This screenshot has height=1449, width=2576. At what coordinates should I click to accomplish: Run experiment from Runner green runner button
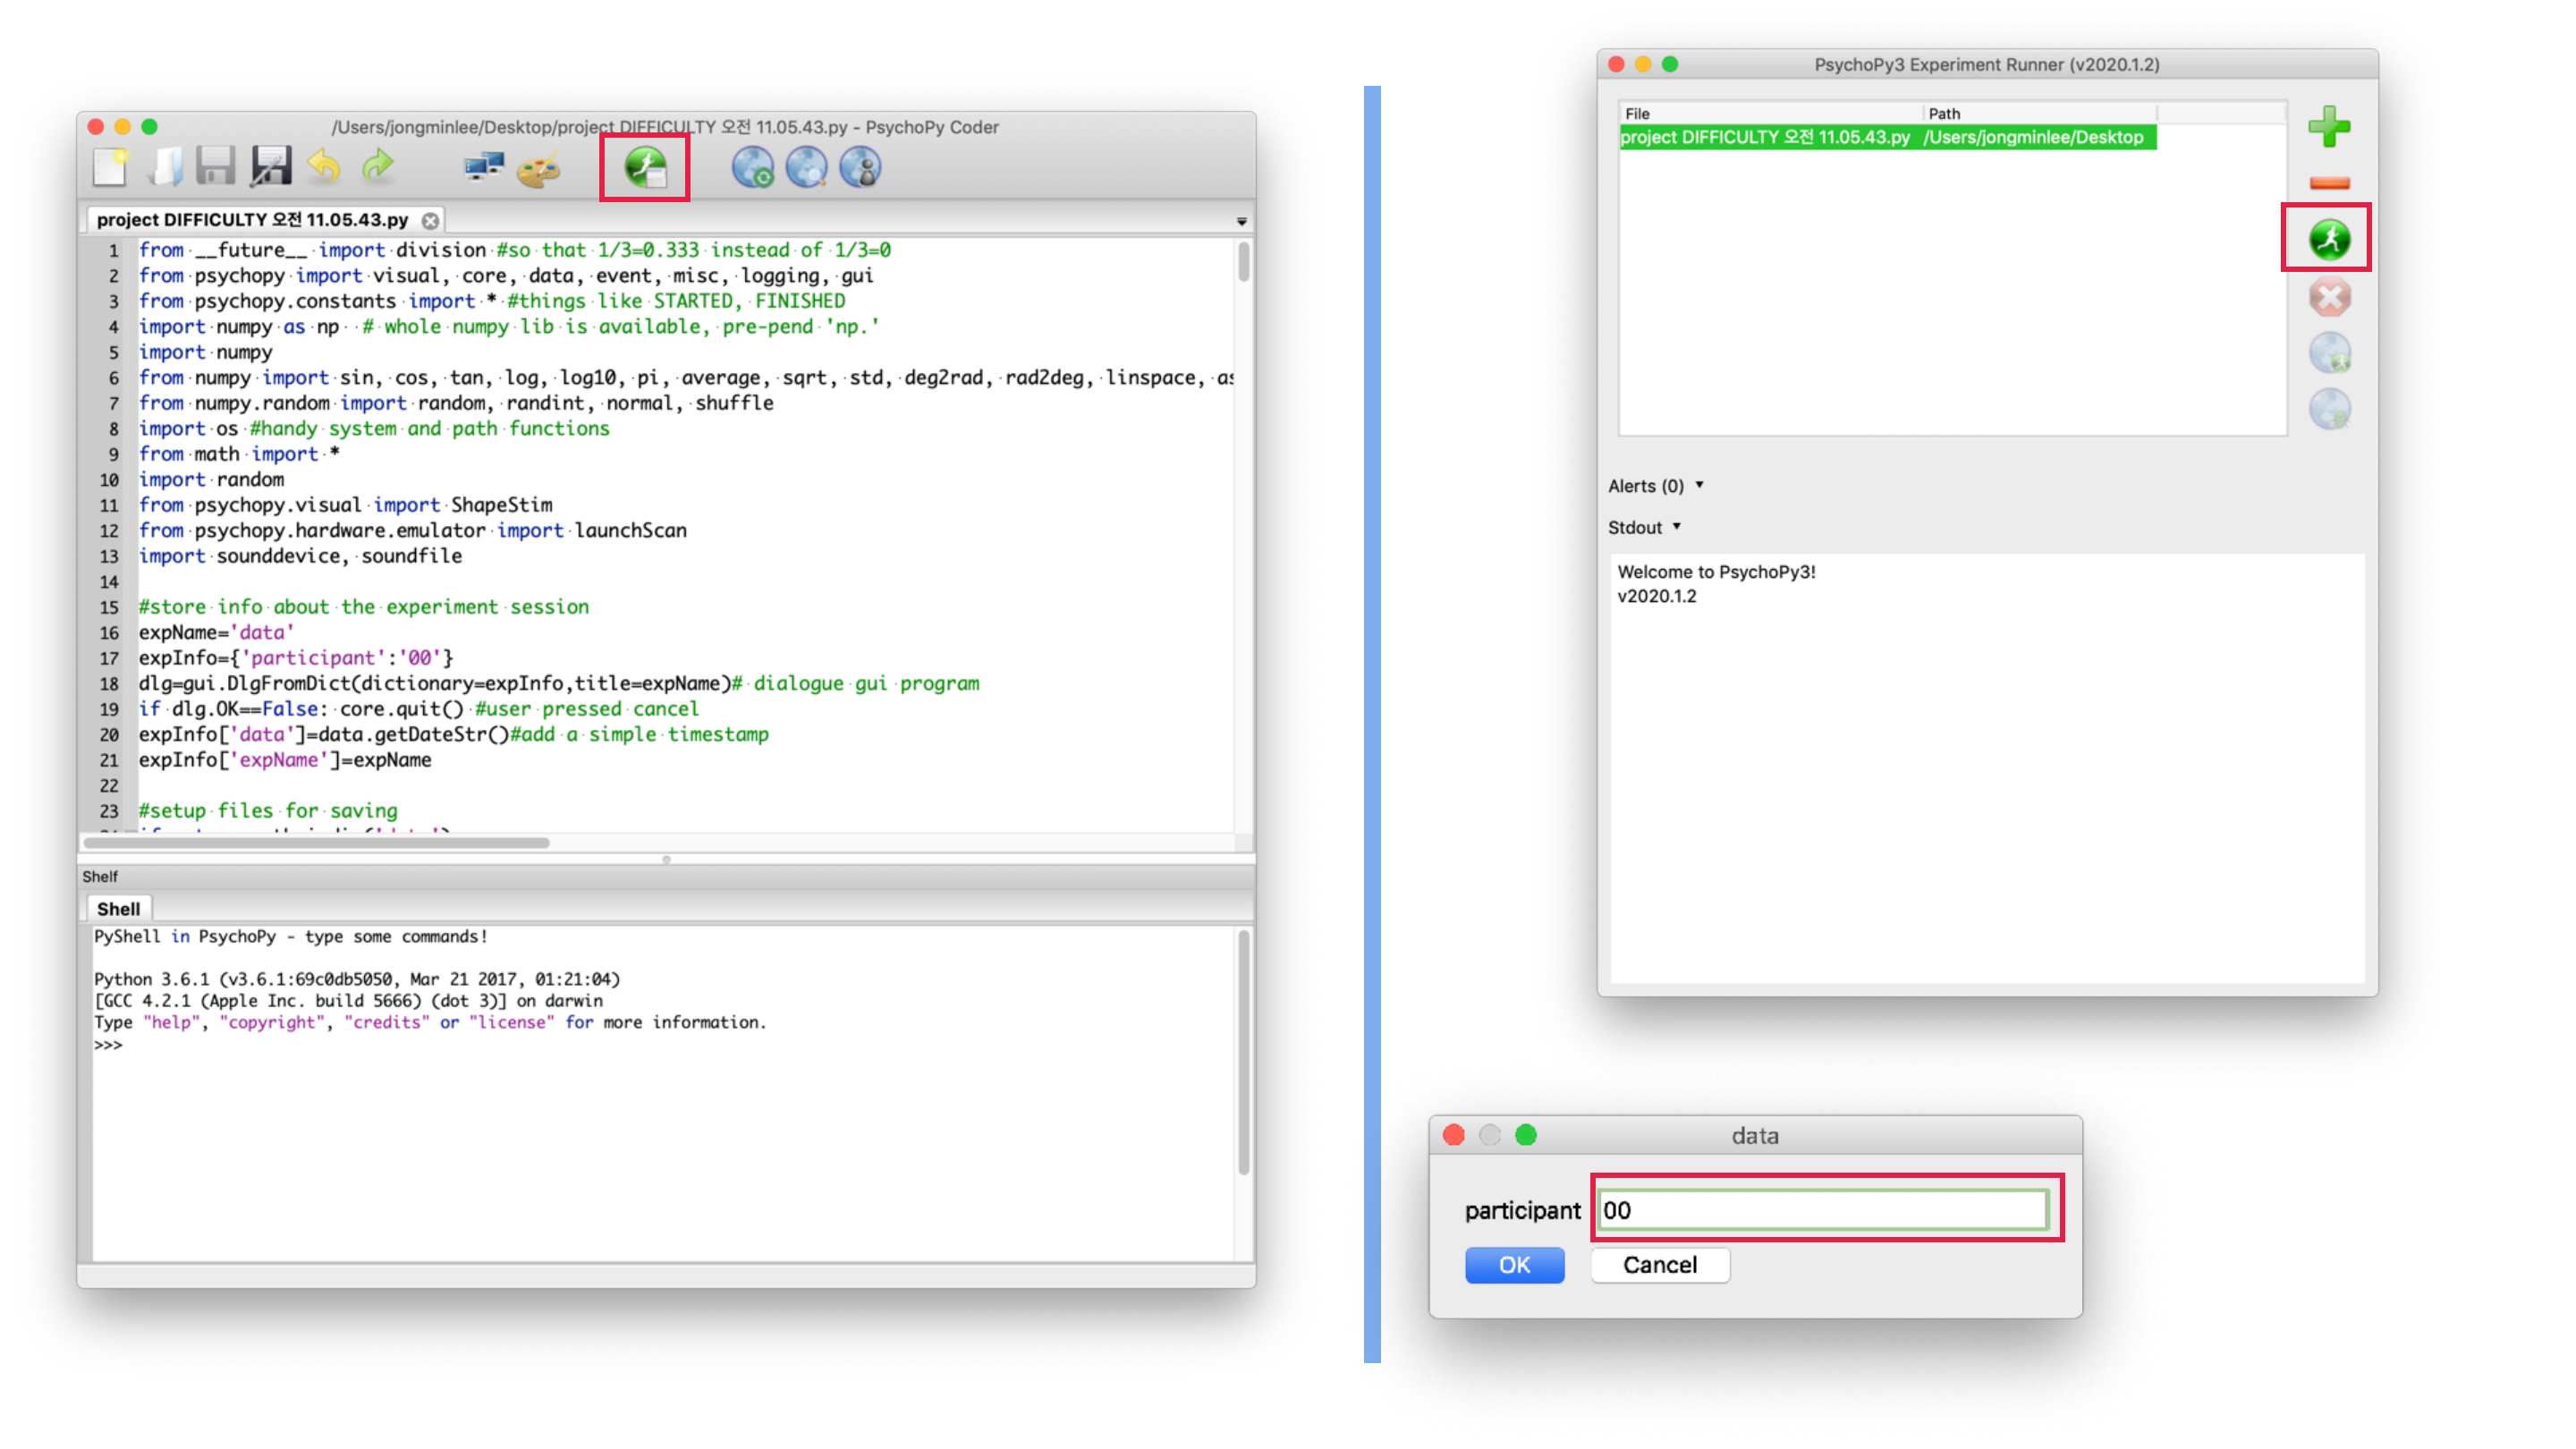coord(2329,239)
